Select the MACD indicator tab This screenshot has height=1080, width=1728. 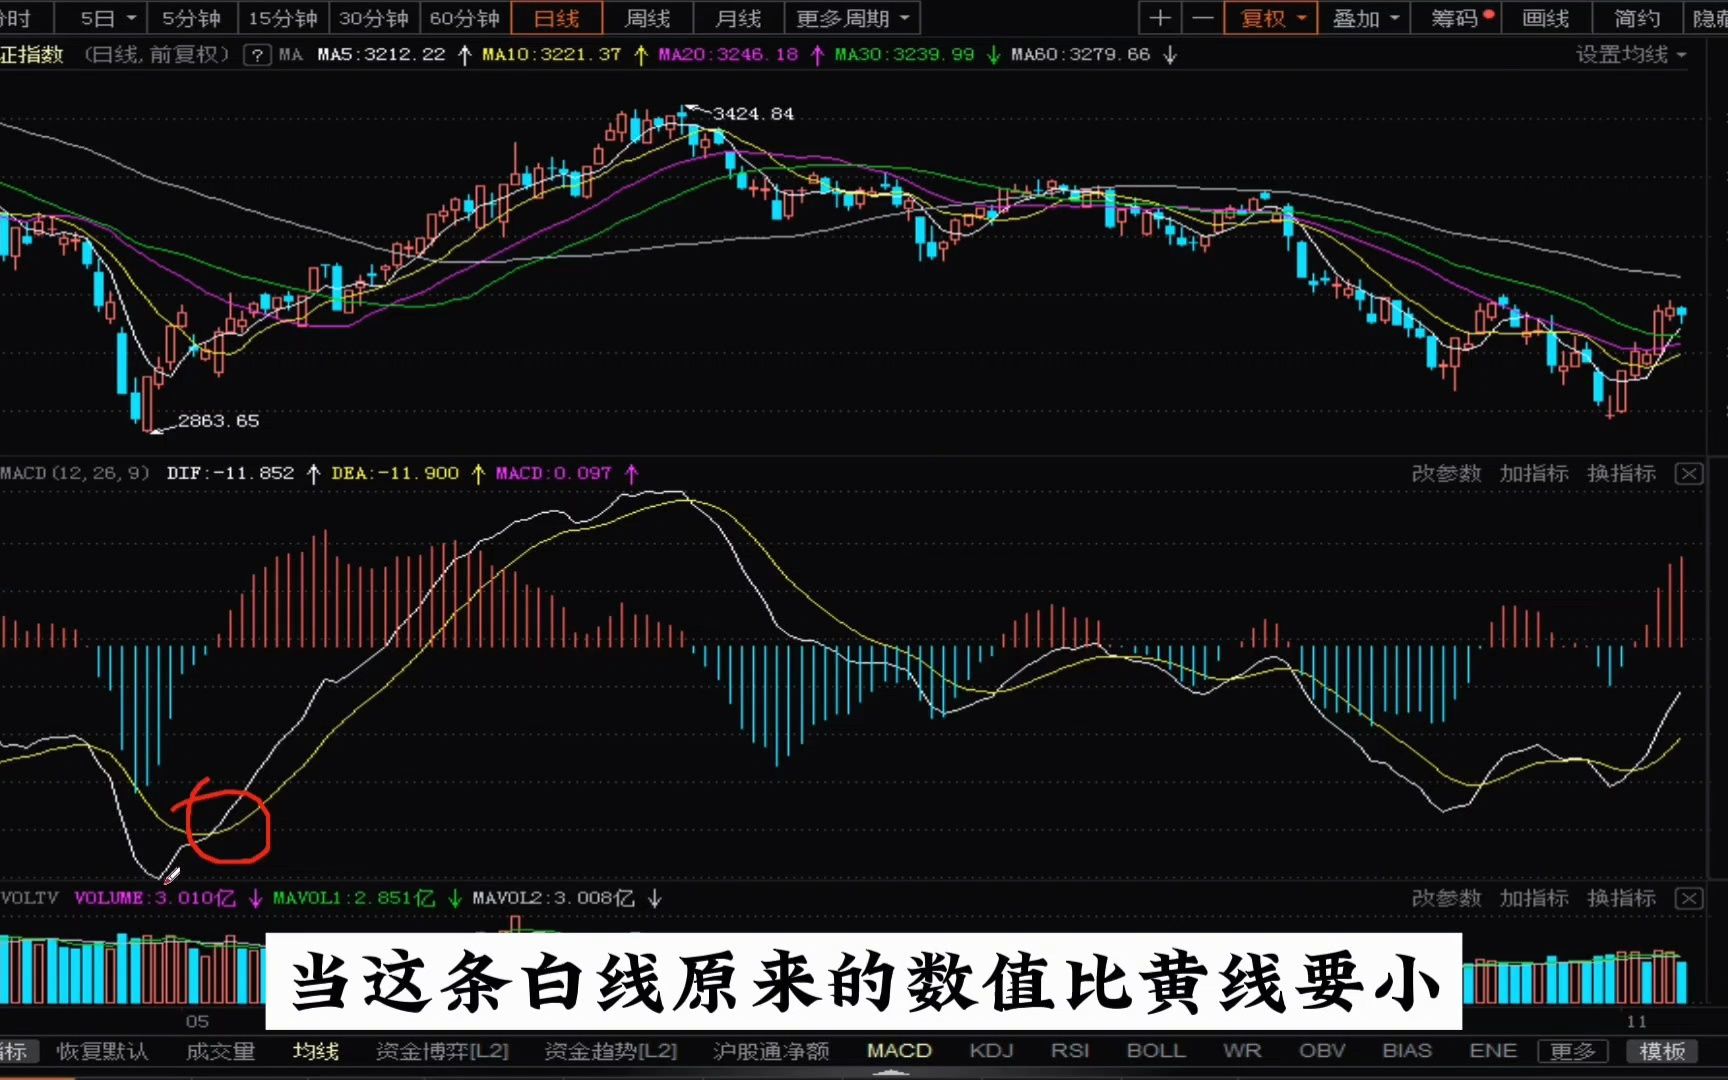pyautogui.click(x=899, y=1051)
